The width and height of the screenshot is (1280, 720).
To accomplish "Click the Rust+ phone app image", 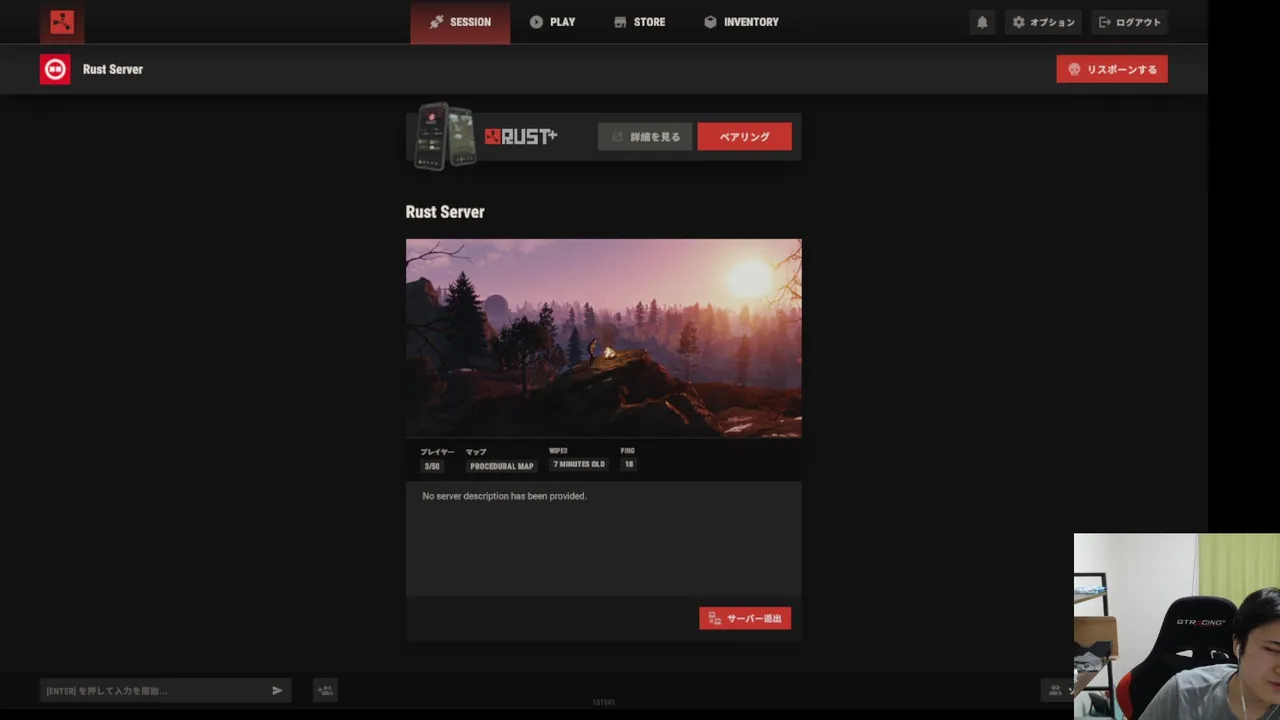I will [446, 136].
